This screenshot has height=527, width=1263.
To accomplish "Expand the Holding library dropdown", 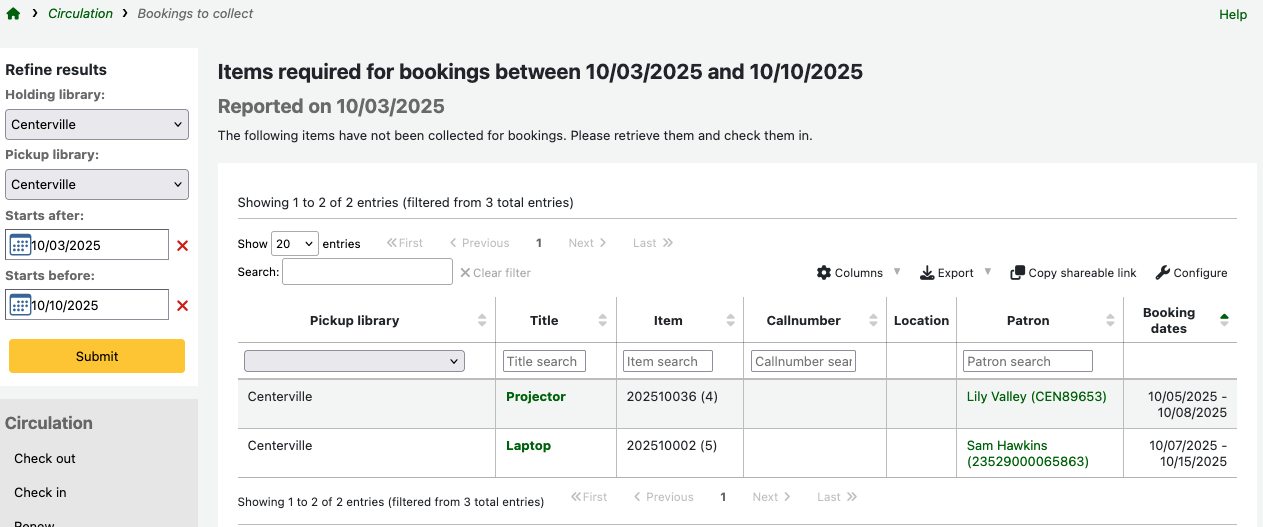I will pos(97,125).
